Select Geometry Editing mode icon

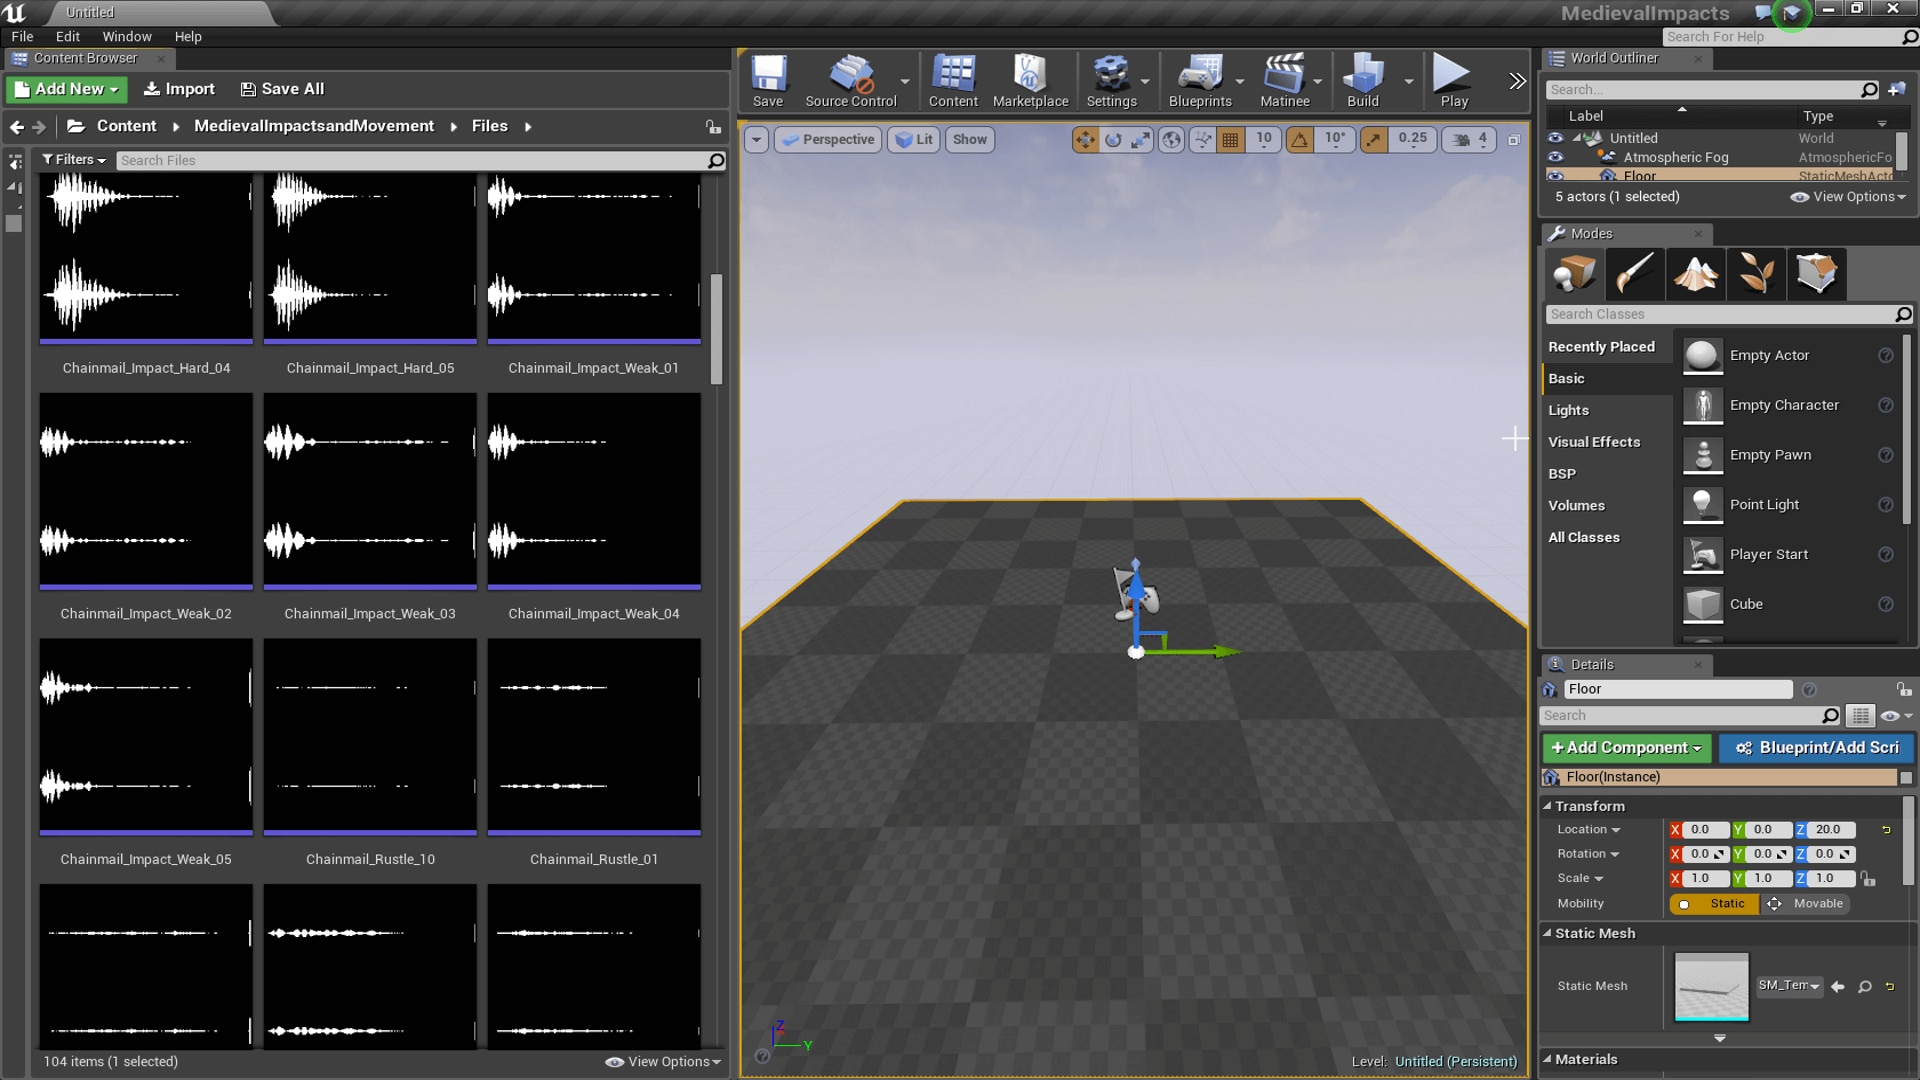1816,273
